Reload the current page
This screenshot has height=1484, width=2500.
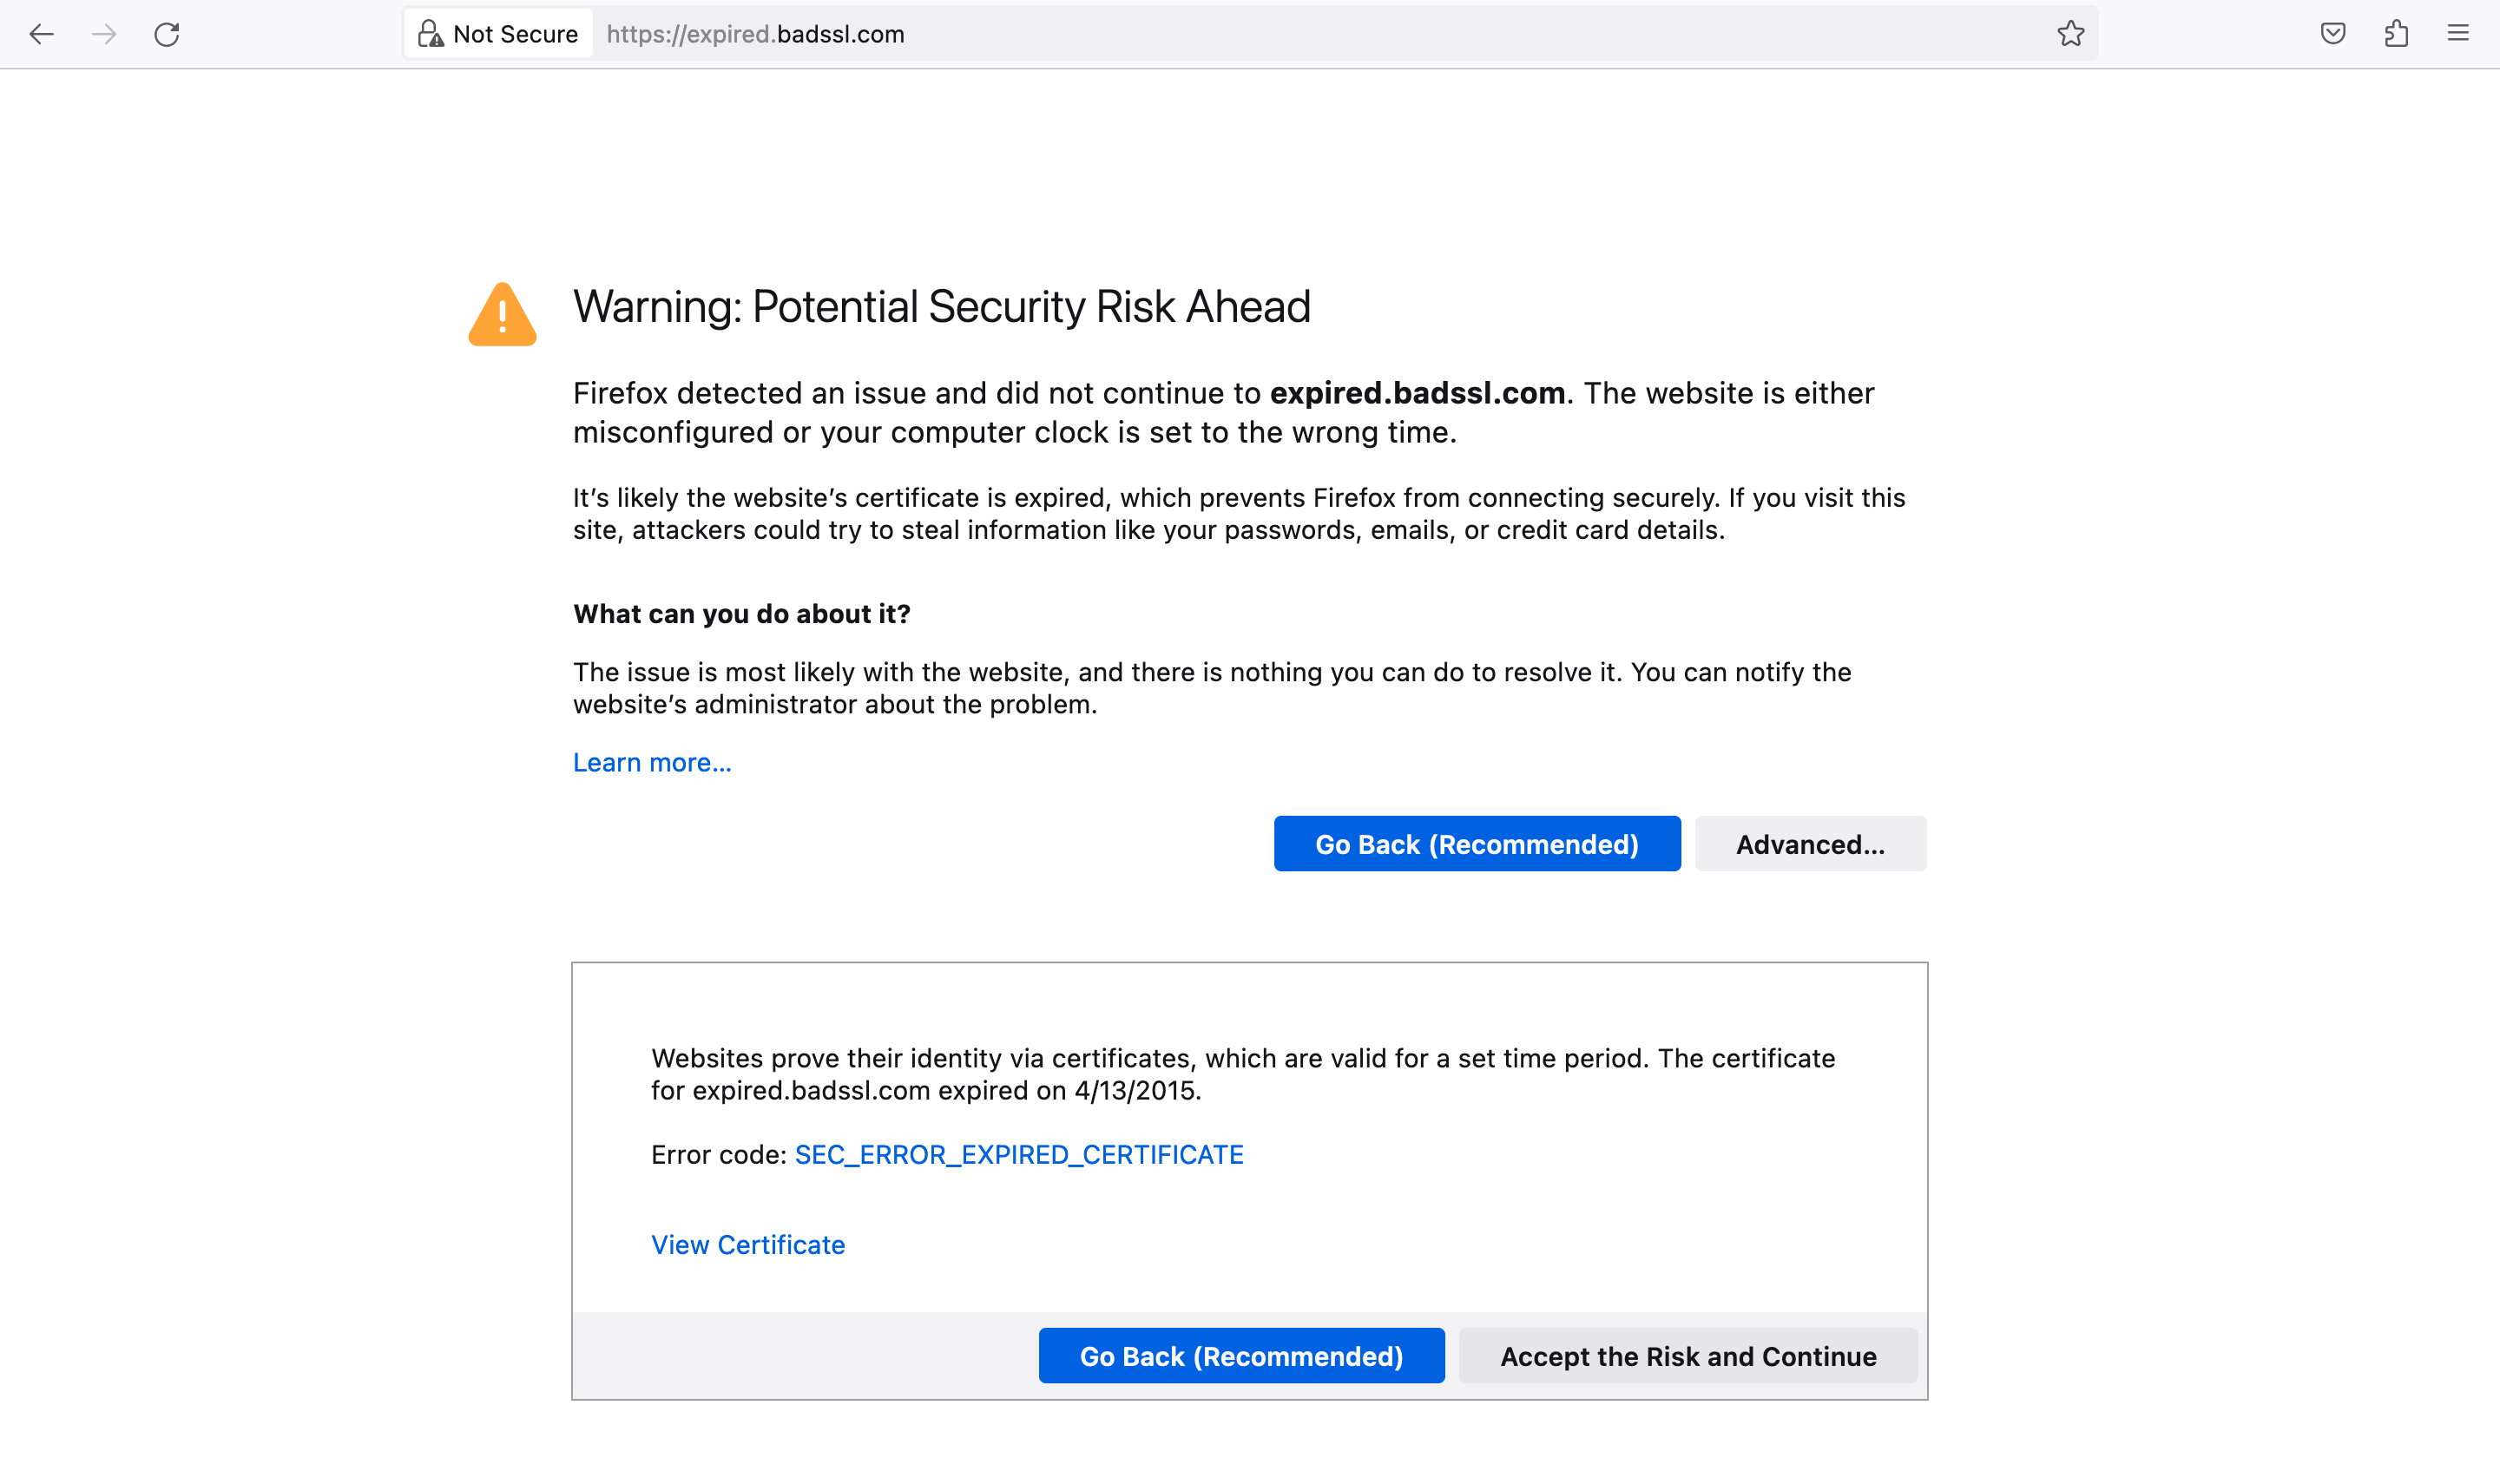point(167,34)
